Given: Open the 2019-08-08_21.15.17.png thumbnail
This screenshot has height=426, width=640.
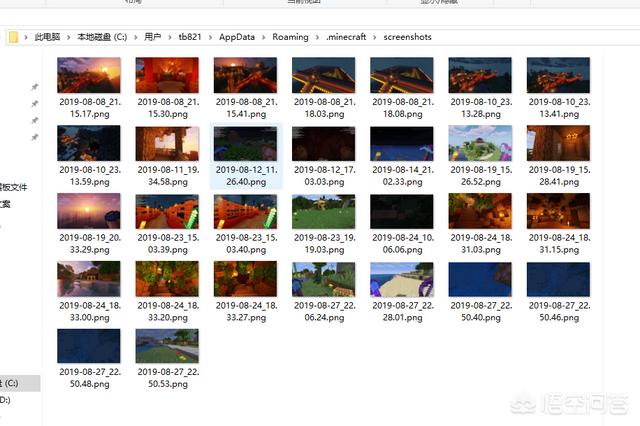Looking at the screenshot, I should (89, 75).
